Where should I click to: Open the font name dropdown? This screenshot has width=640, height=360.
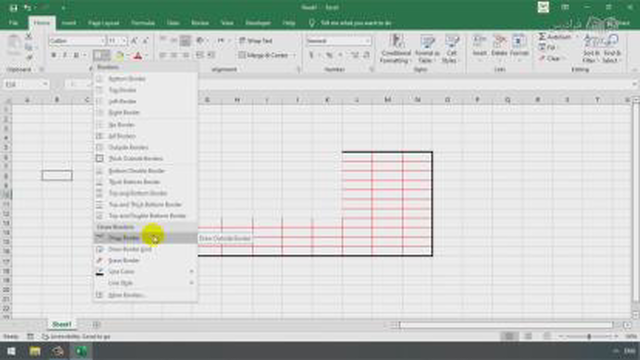pos(102,41)
